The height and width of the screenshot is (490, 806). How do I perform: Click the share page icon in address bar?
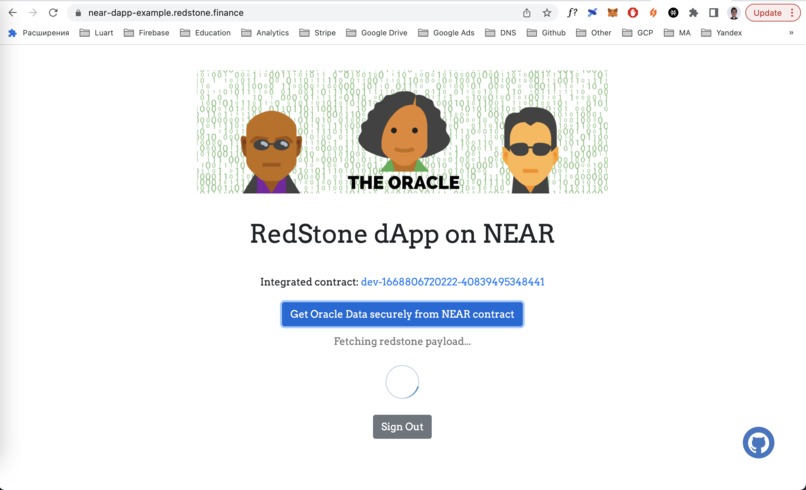tap(526, 13)
